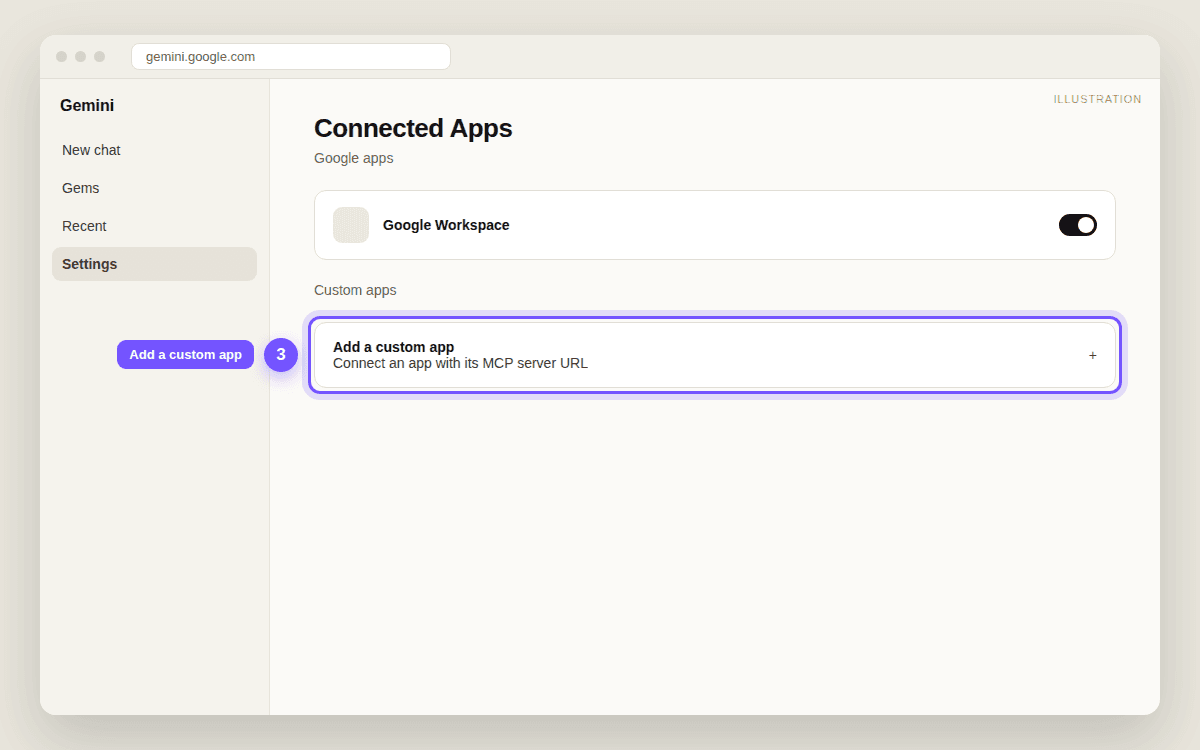Click the Gemini logo title
Image resolution: width=1200 pixels, height=750 pixels.
point(87,106)
